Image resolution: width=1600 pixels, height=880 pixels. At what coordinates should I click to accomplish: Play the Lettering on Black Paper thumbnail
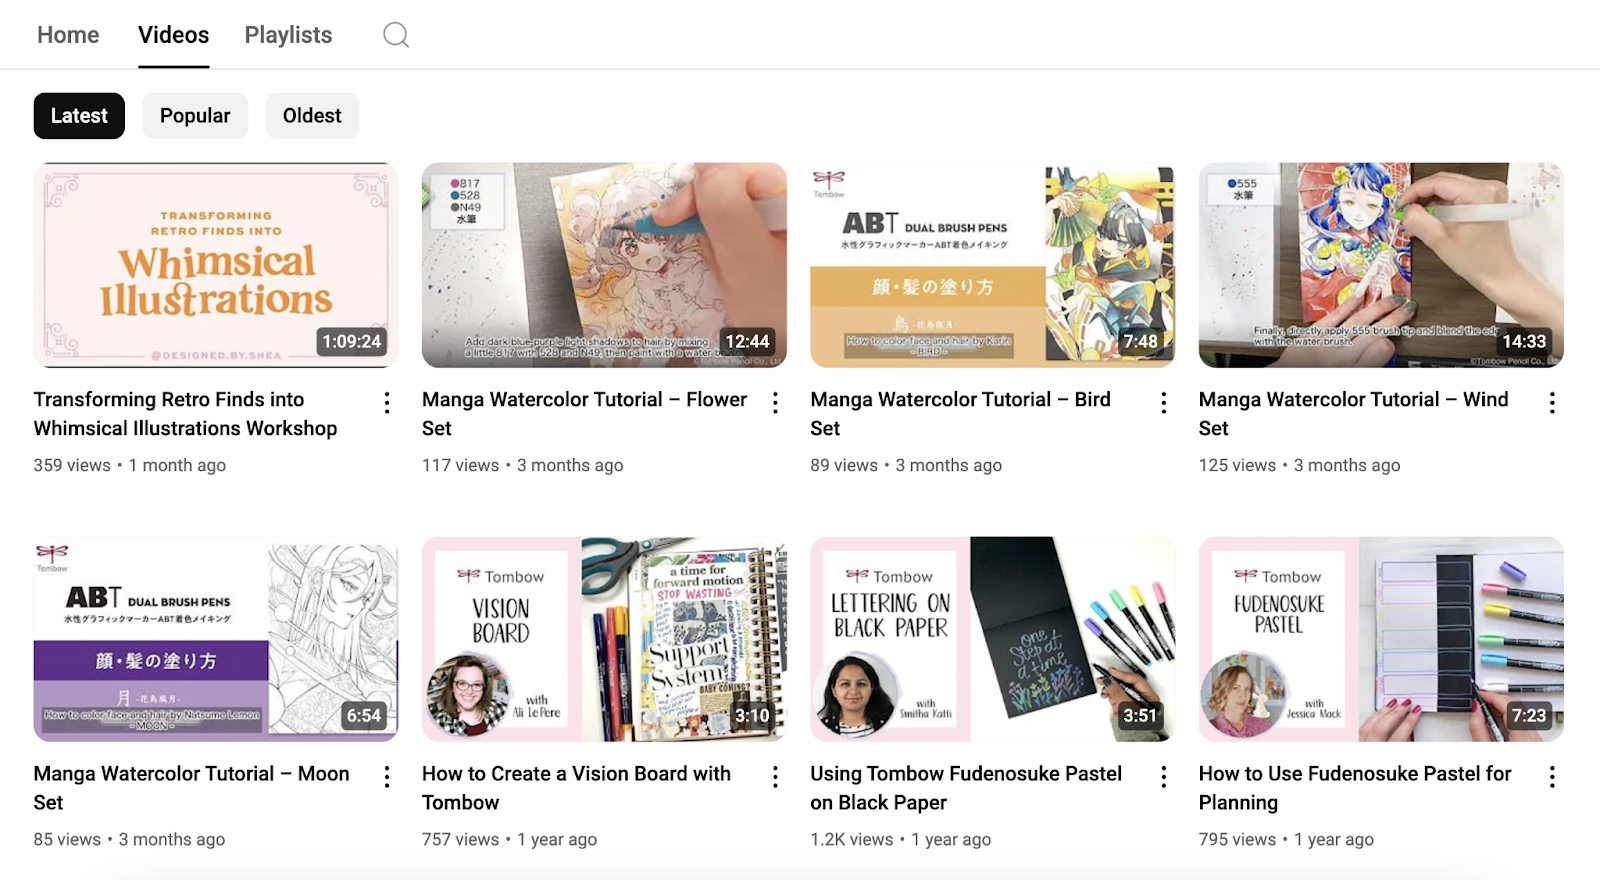click(x=992, y=639)
